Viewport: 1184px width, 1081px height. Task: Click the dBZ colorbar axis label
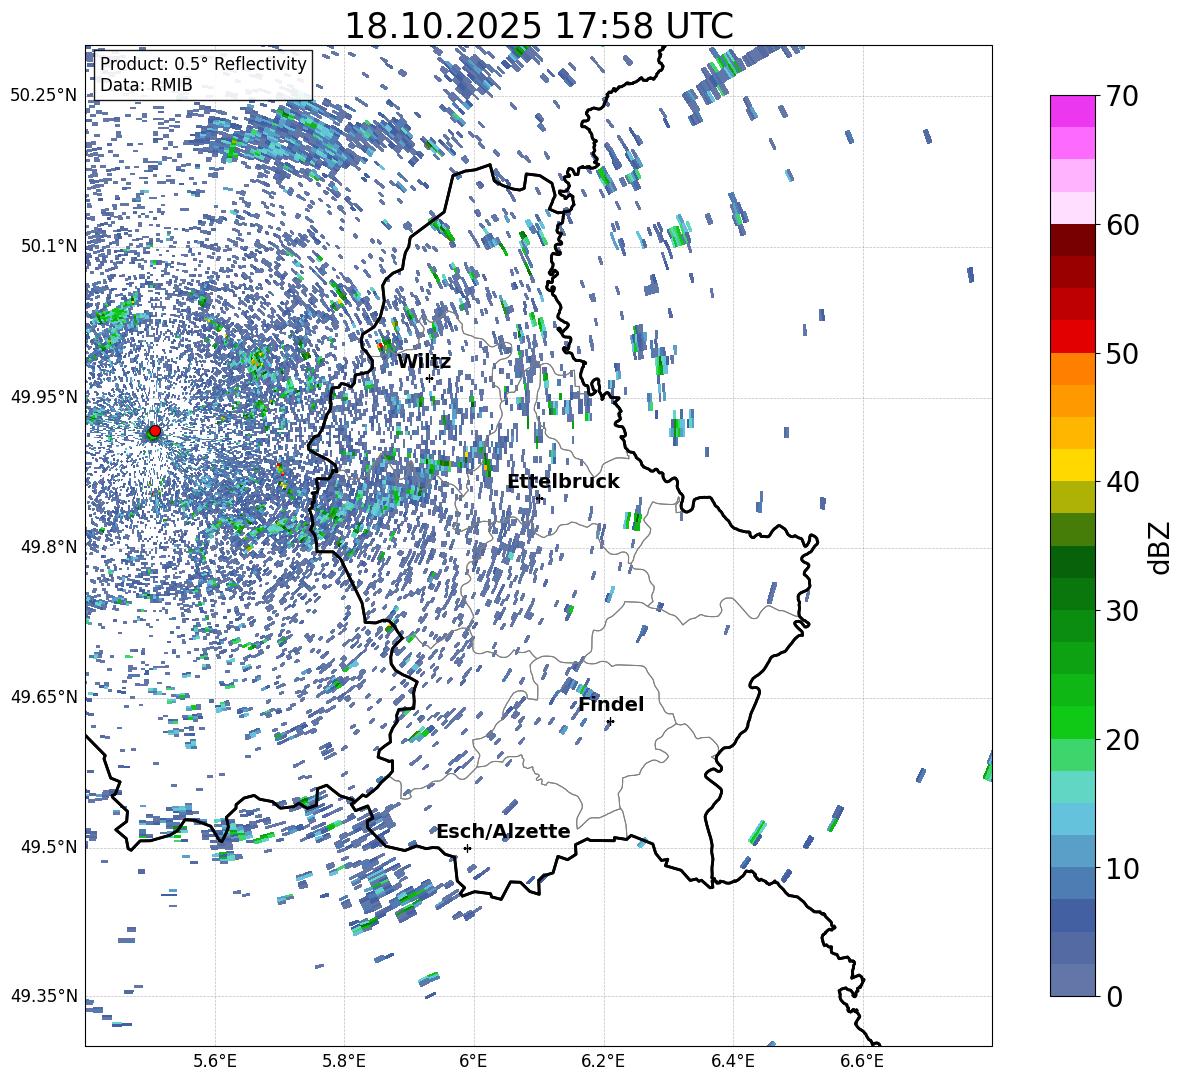(1160, 547)
